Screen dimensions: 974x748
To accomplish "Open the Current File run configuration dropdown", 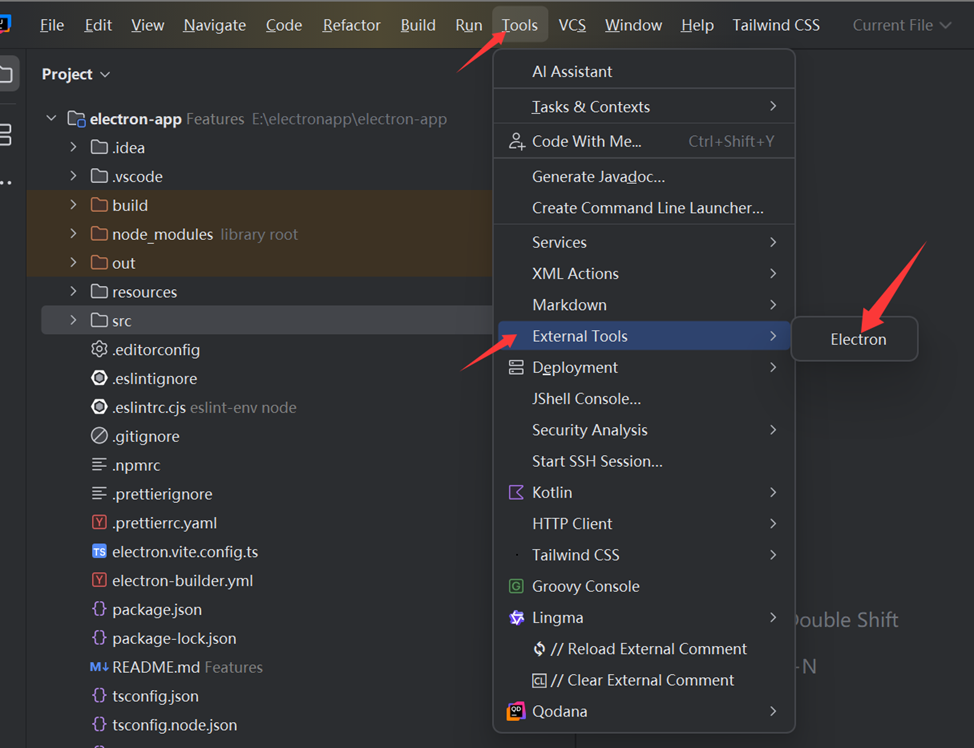I will [901, 25].
